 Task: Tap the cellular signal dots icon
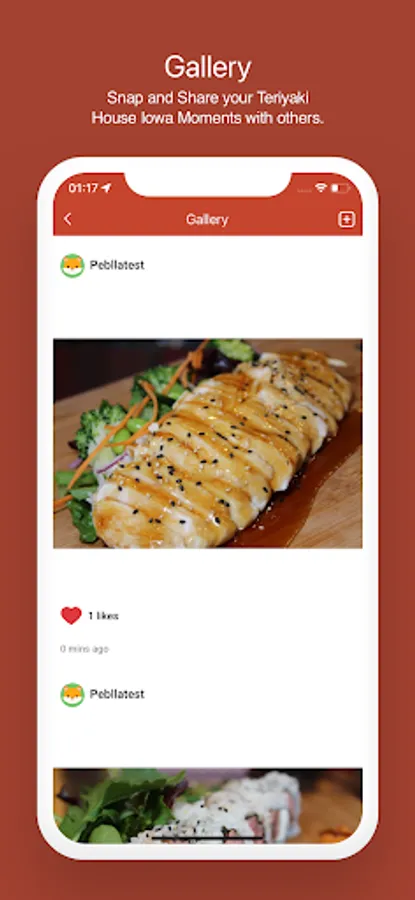[305, 190]
